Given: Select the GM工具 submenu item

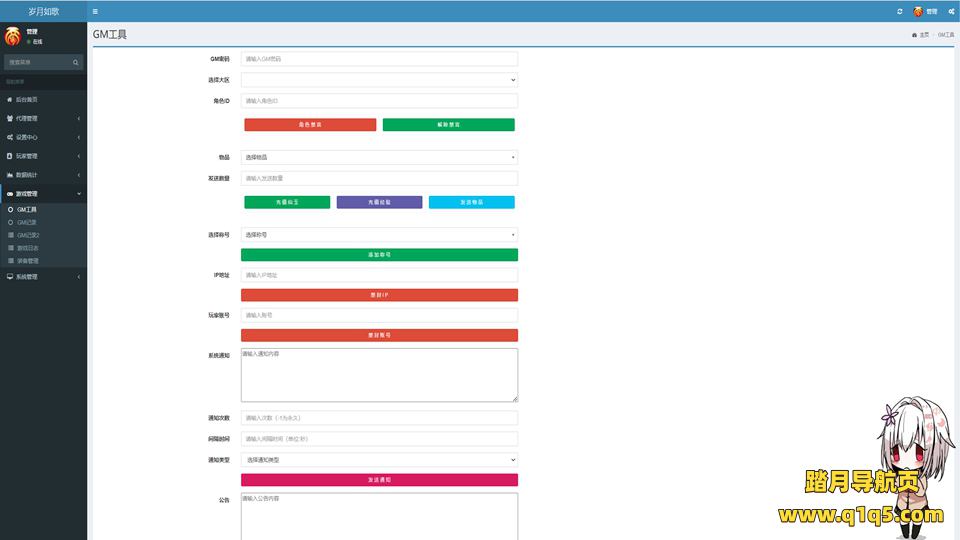Looking at the screenshot, I should tap(26, 210).
